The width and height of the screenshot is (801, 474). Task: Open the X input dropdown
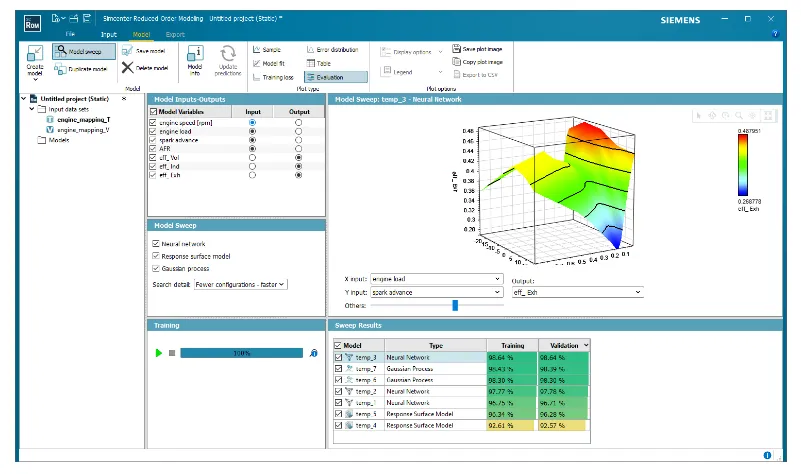click(x=436, y=279)
